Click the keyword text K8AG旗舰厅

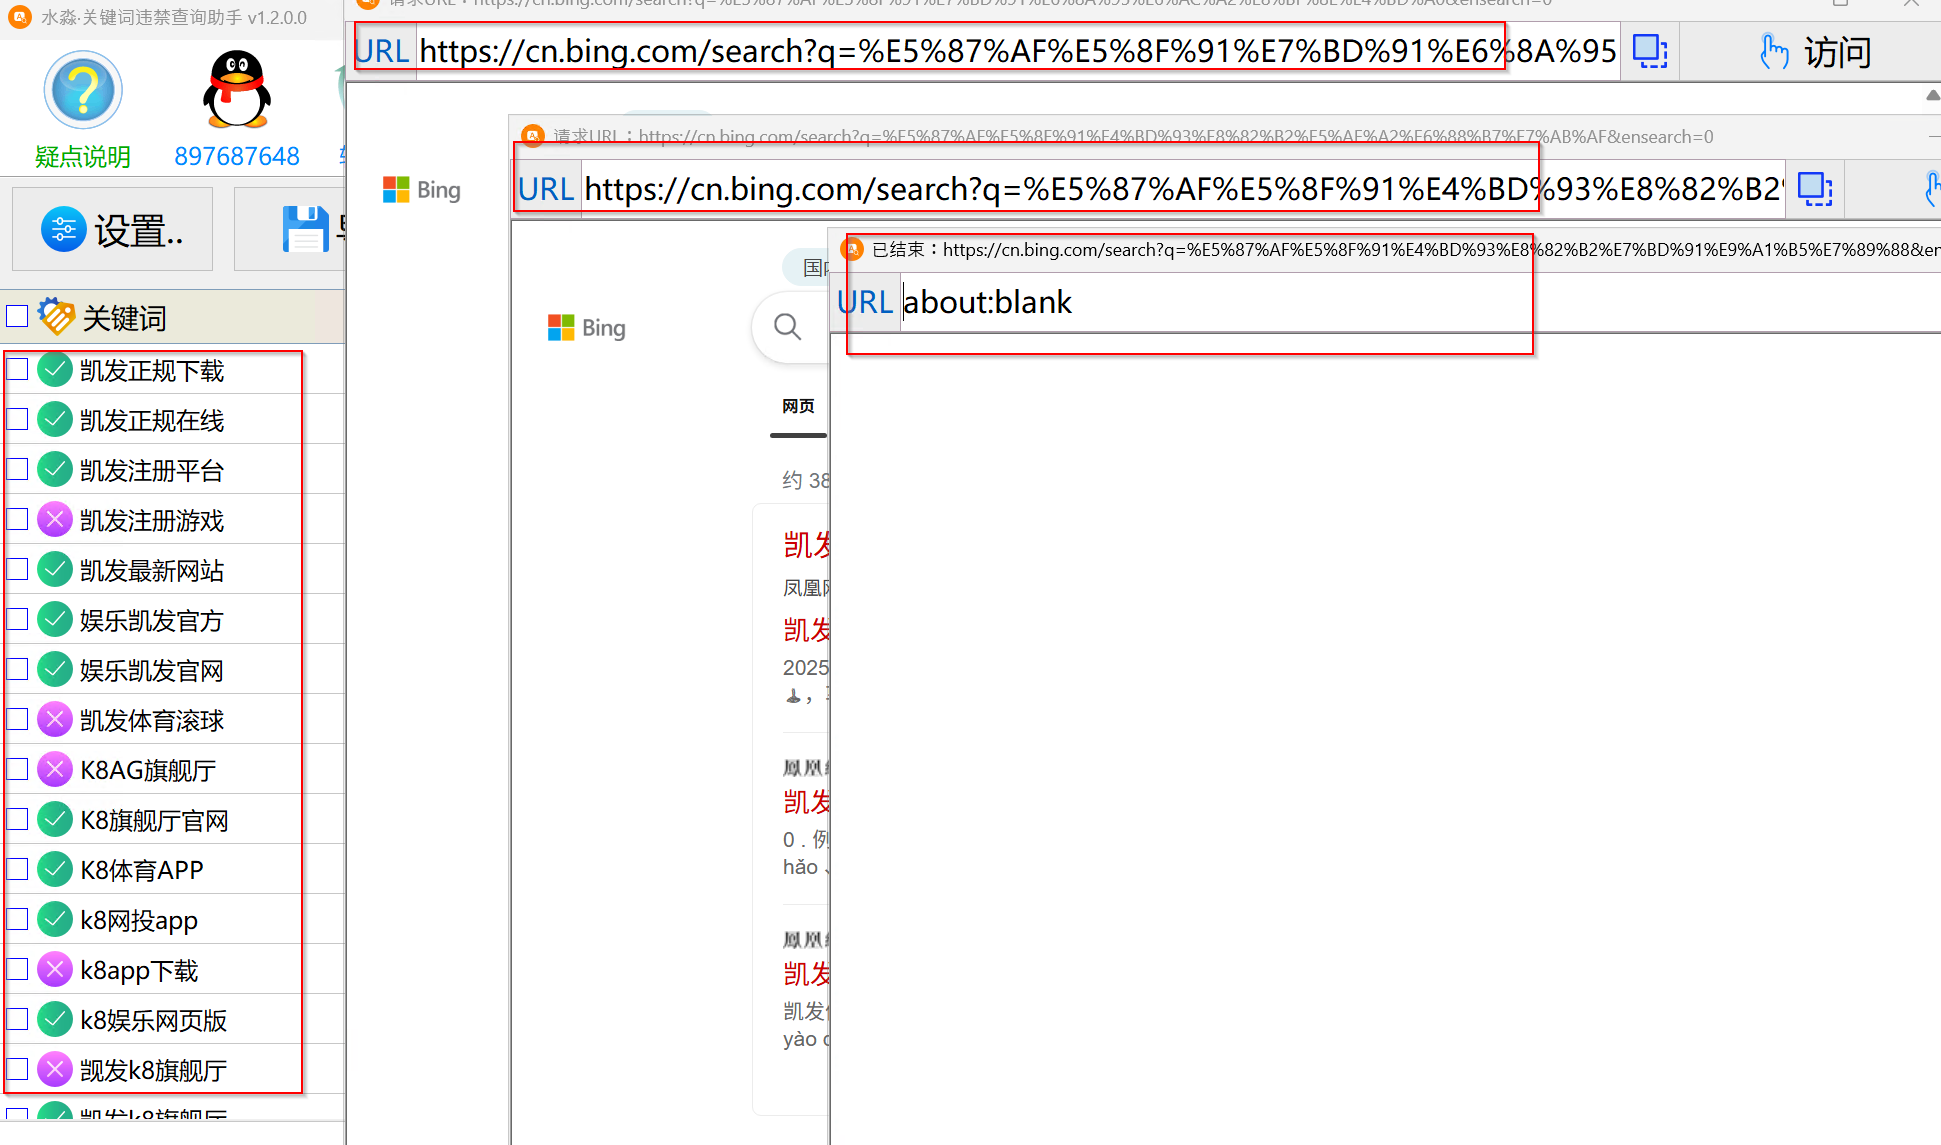point(148,771)
